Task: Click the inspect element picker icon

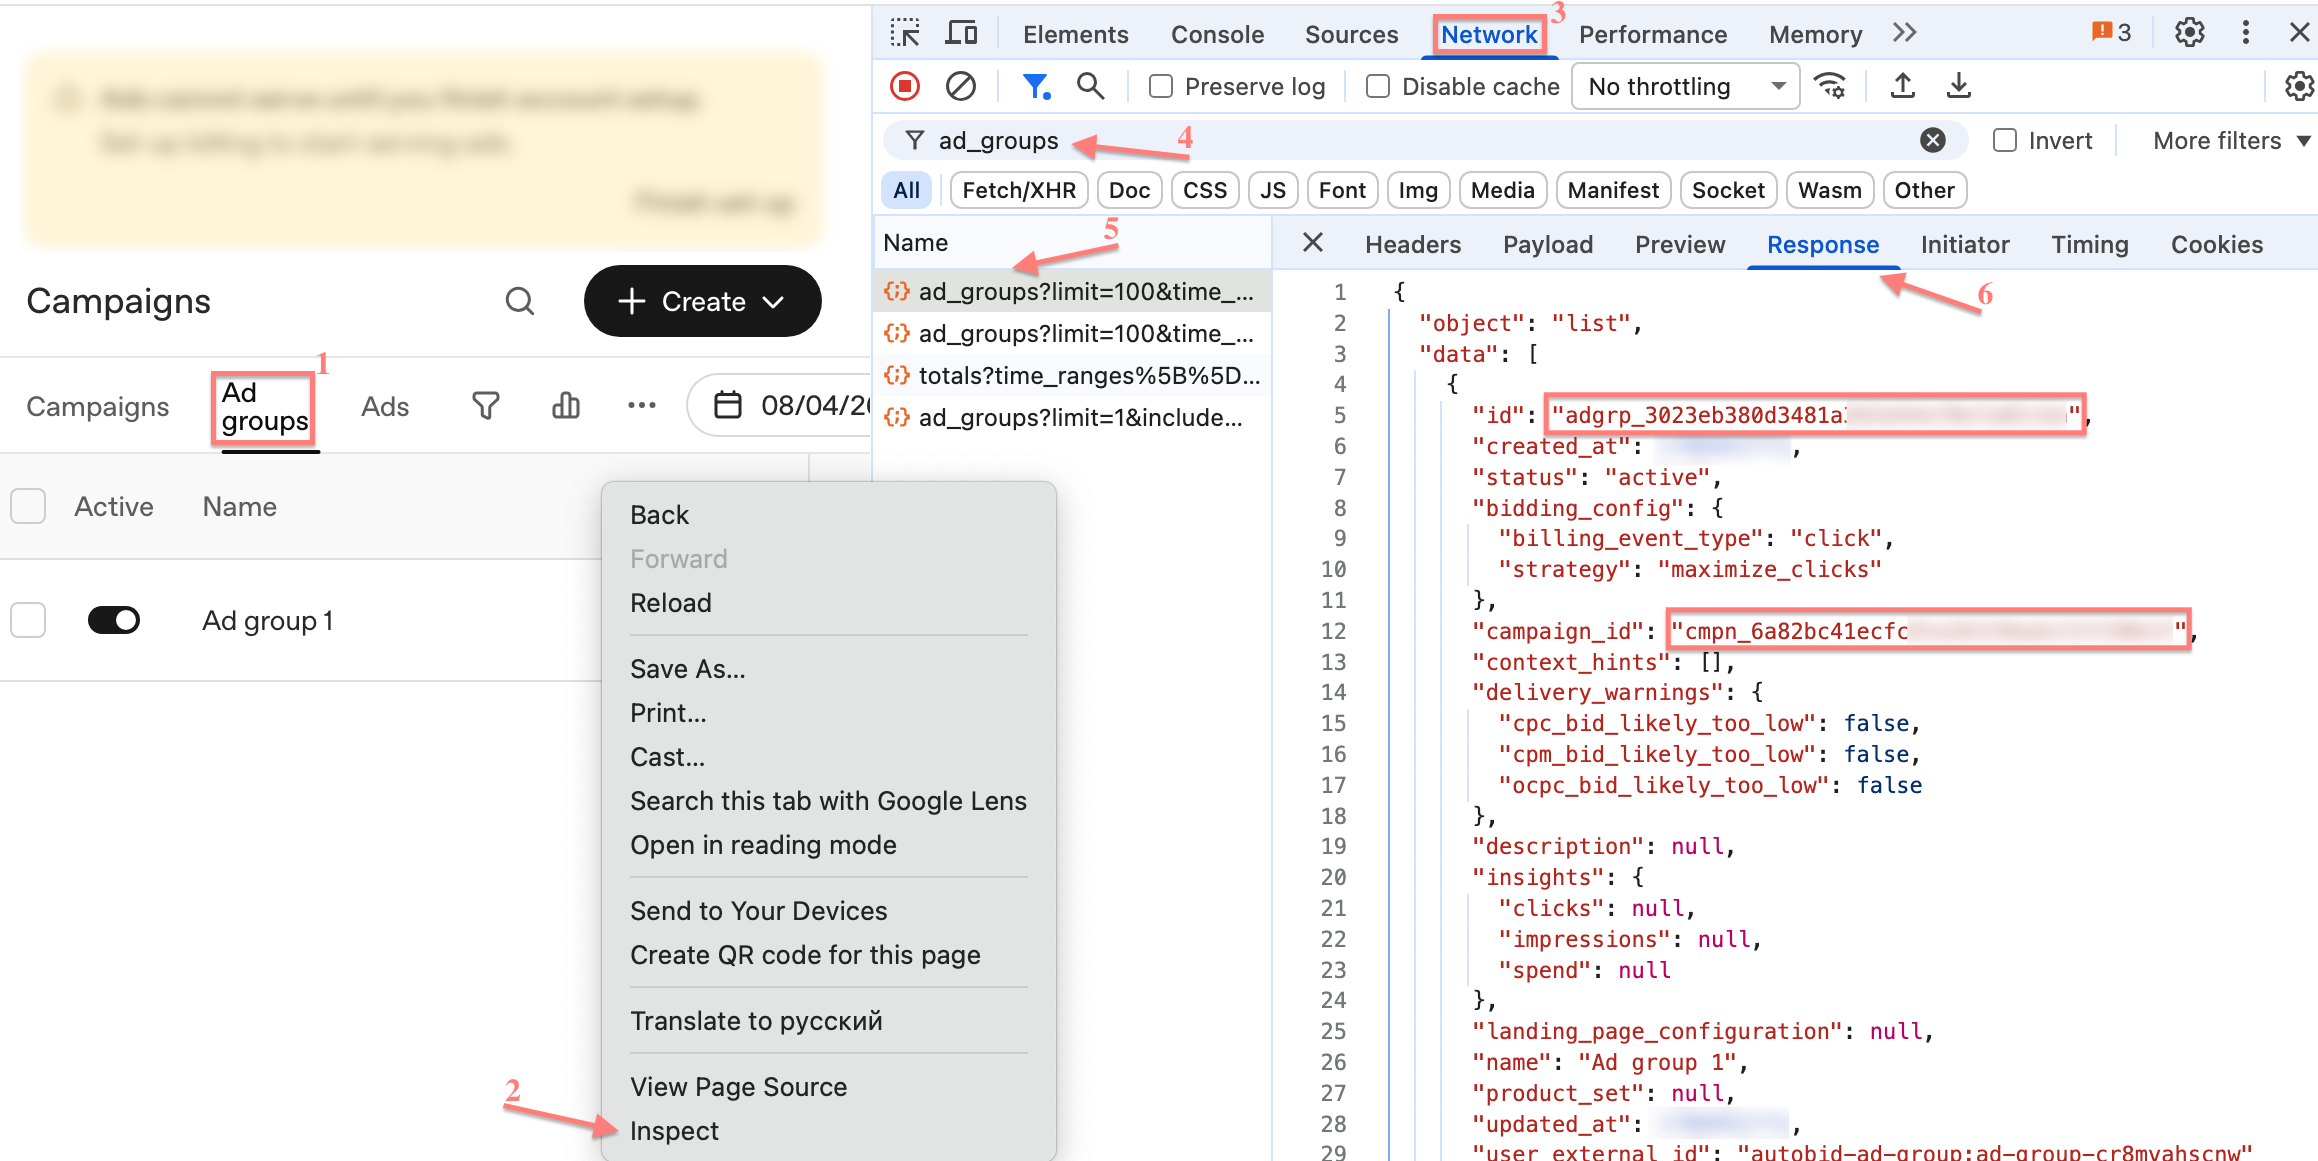Action: coord(905,34)
